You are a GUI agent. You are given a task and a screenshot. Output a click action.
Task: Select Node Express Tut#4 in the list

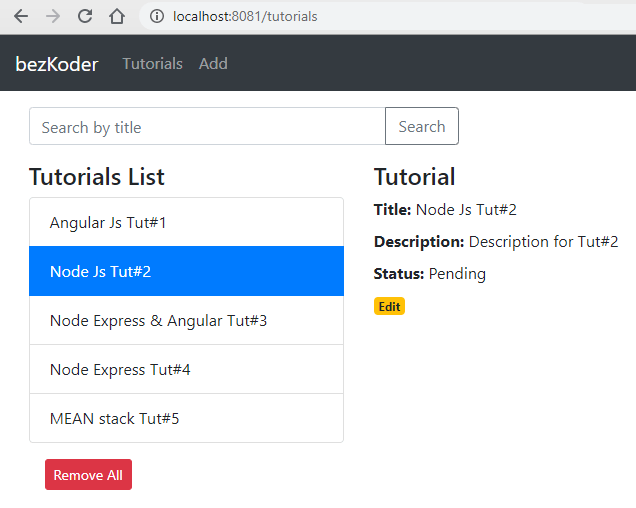click(187, 369)
